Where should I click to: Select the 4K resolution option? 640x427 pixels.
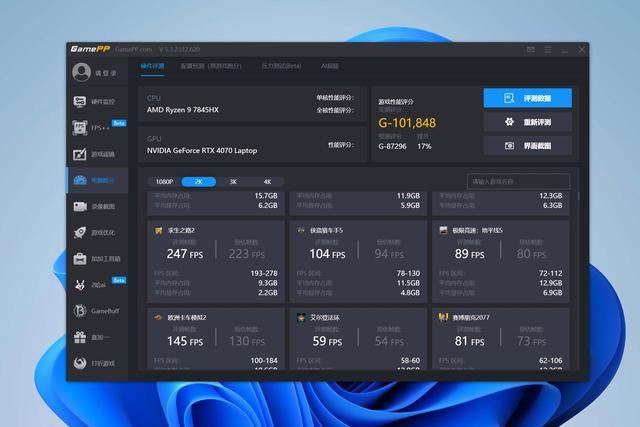pos(266,182)
